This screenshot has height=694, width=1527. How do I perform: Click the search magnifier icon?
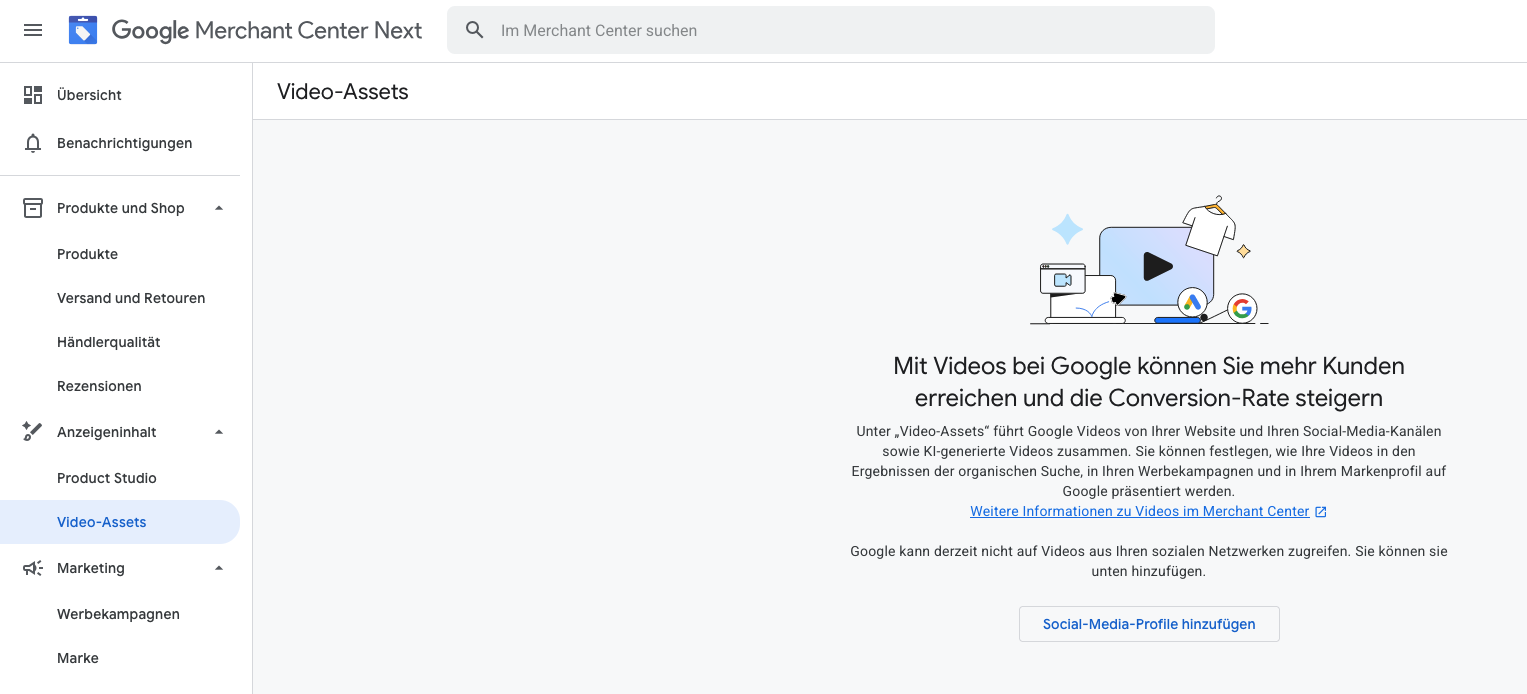tap(475, 30)
